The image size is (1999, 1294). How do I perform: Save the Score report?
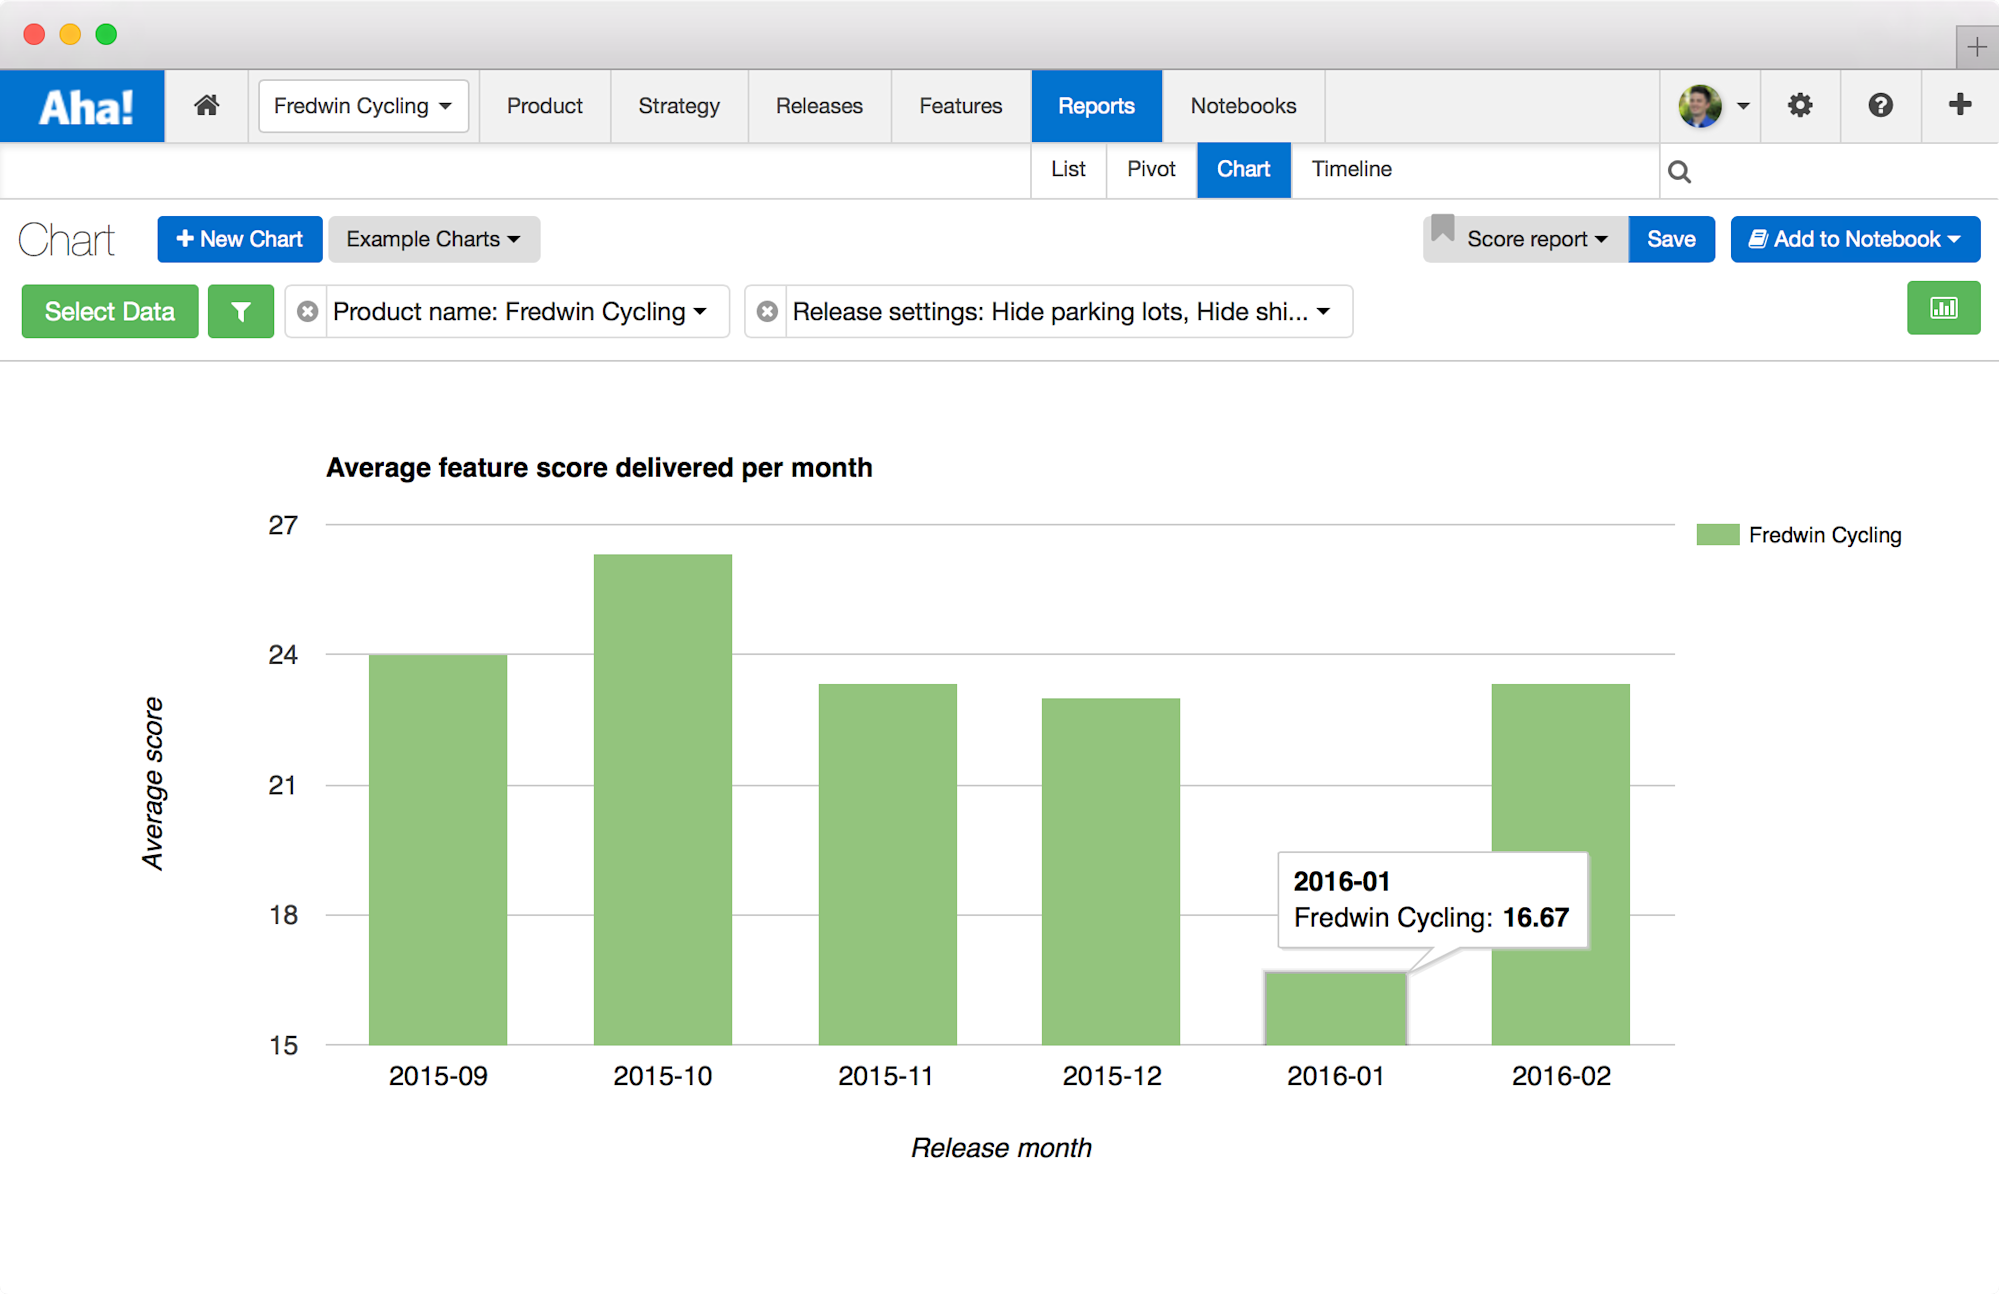(x=1670, y=239)
